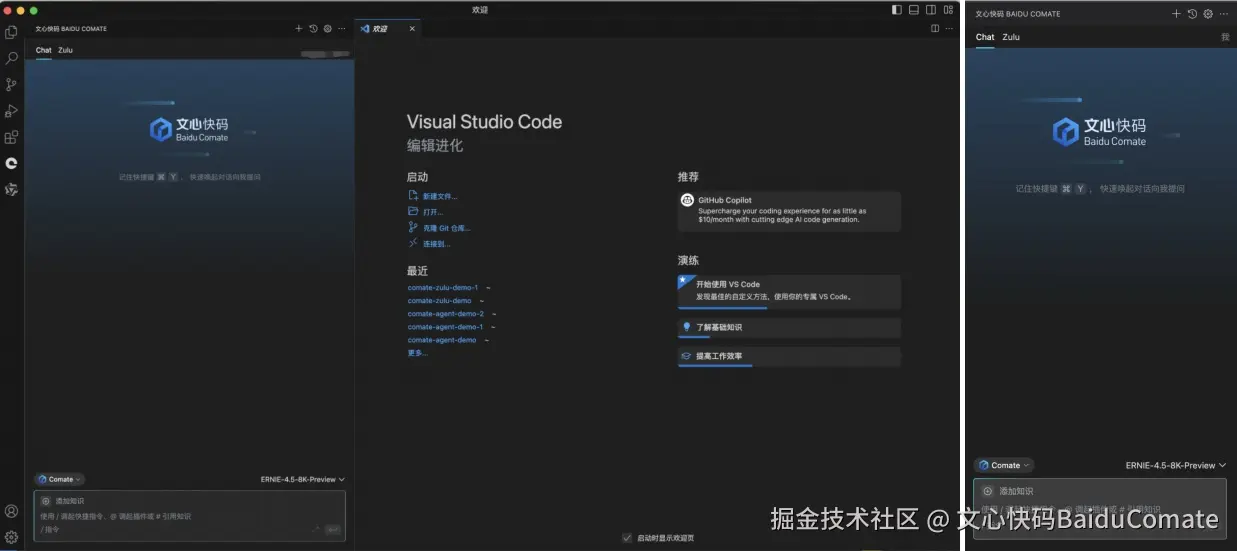Screen dimensions: 1237x551
Task: Toggle secondary sidebar visibility in title bar
Action: coord(931,10)
